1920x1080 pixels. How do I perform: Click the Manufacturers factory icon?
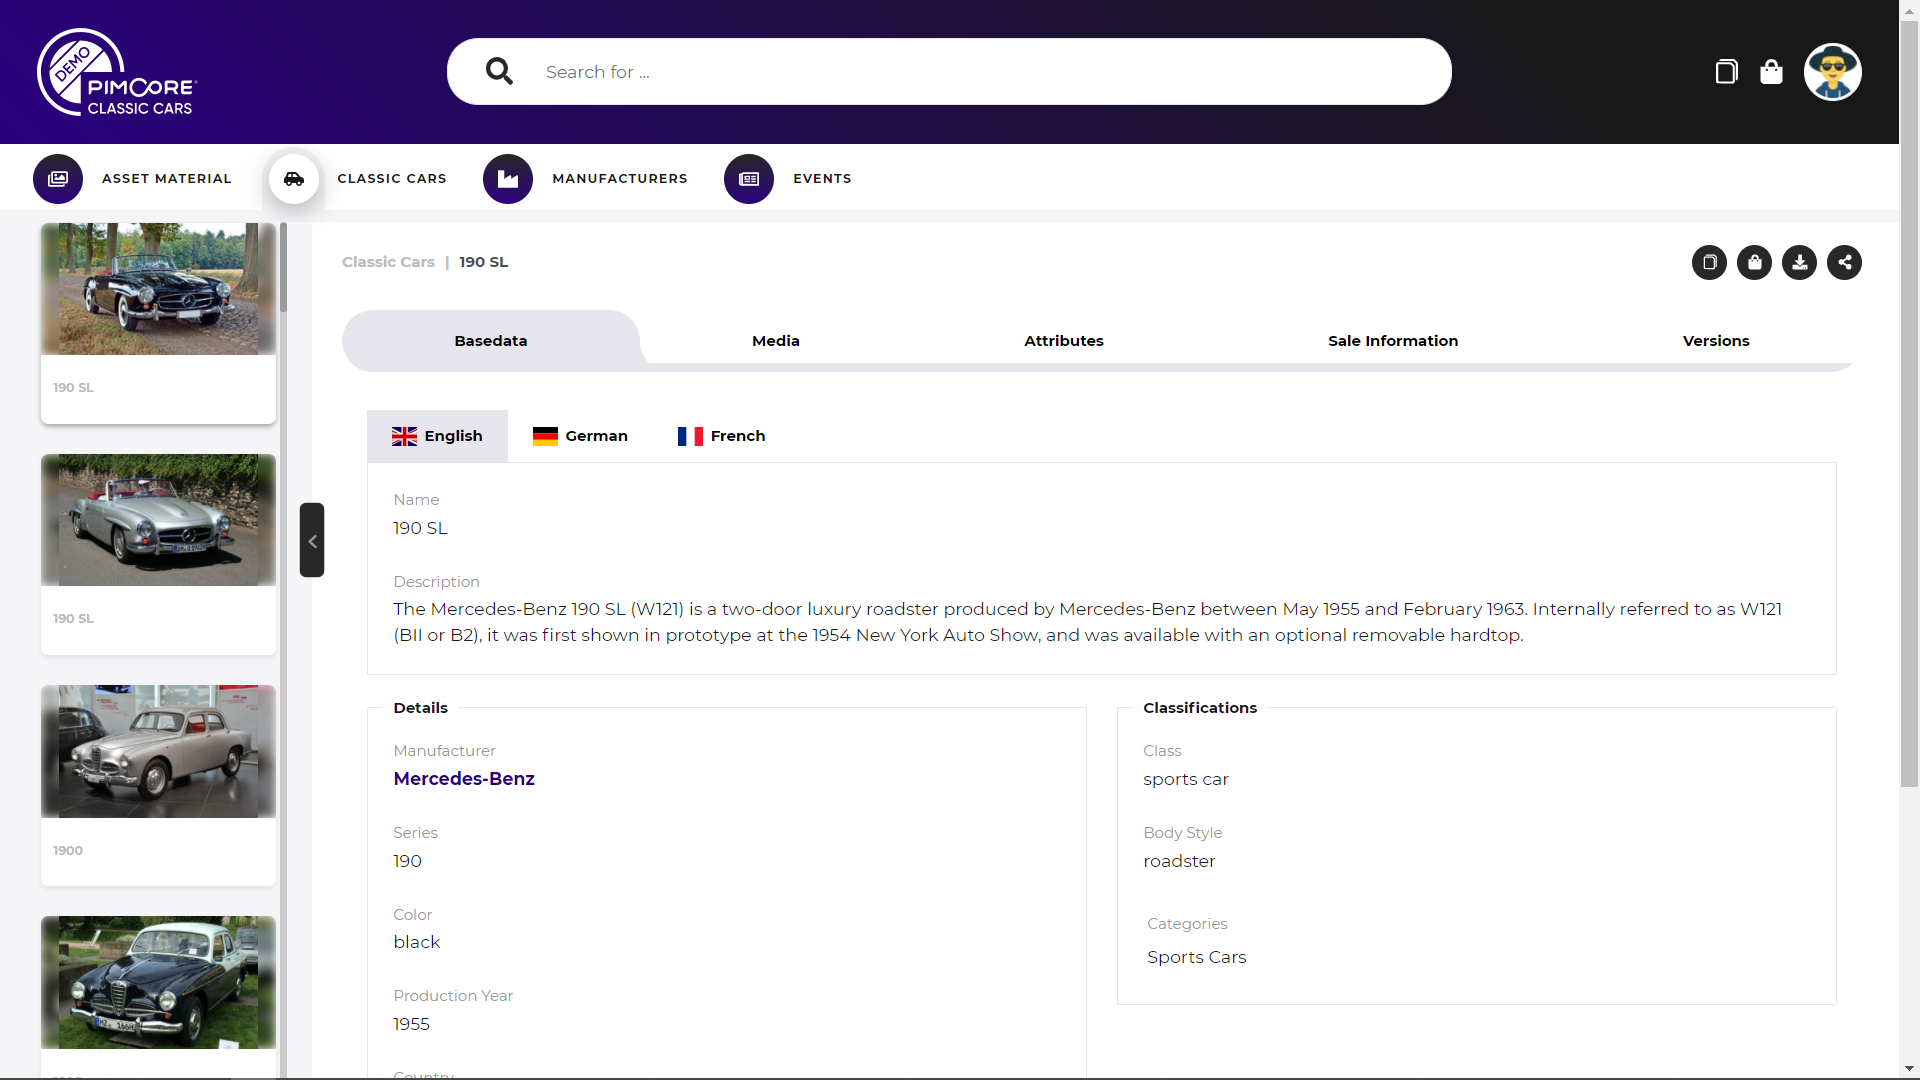[508, 179]
